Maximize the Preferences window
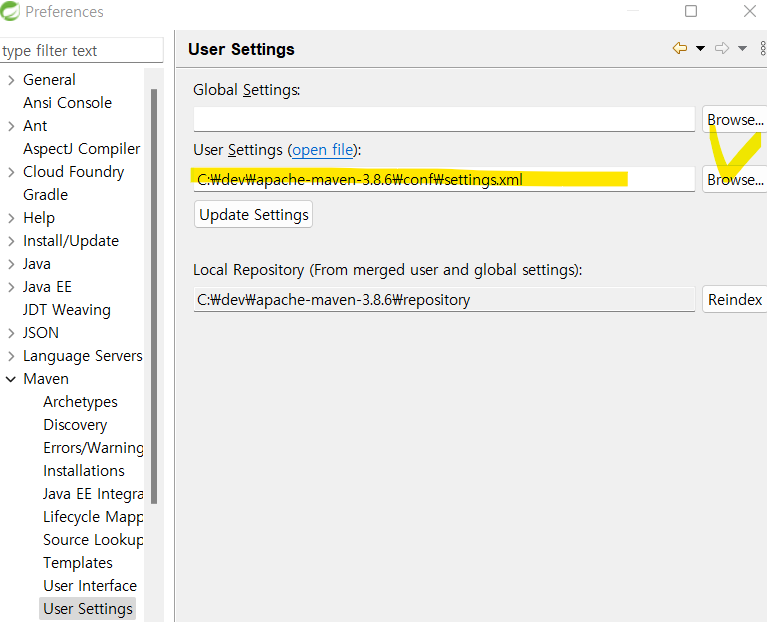Viewport: 767px width, 622px height. 691,11
